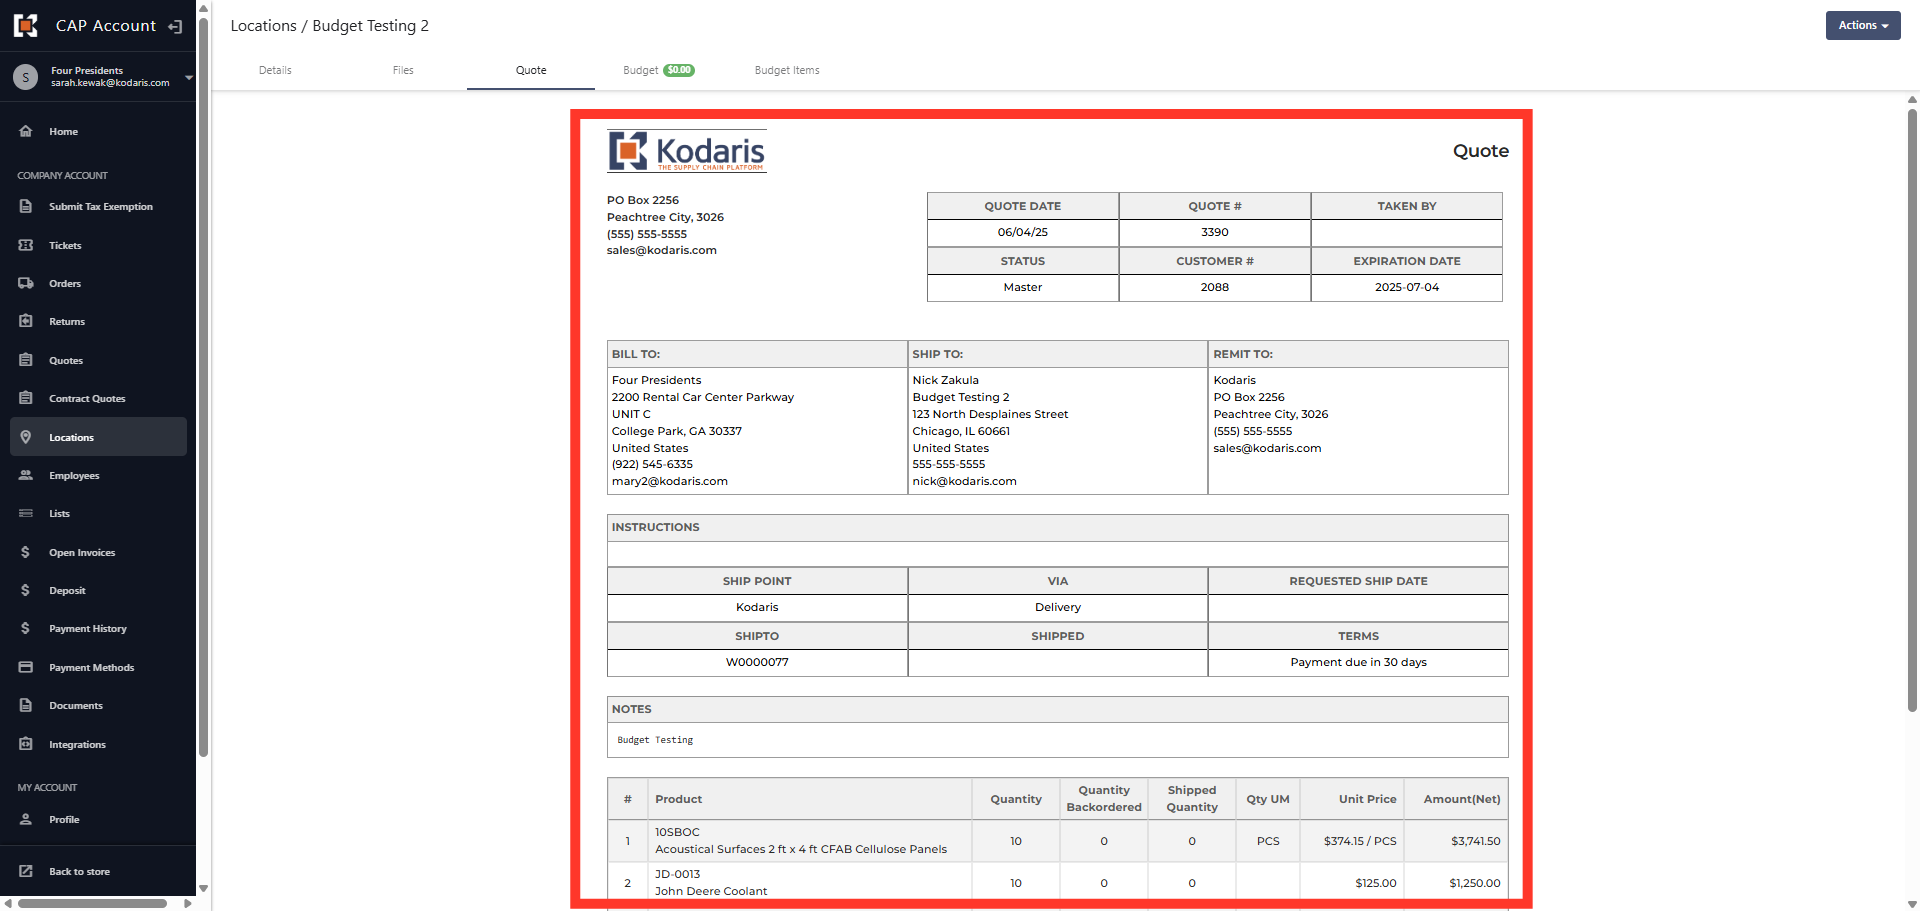Click the logout icon next to CAP Account

click(x=175, y=26)
